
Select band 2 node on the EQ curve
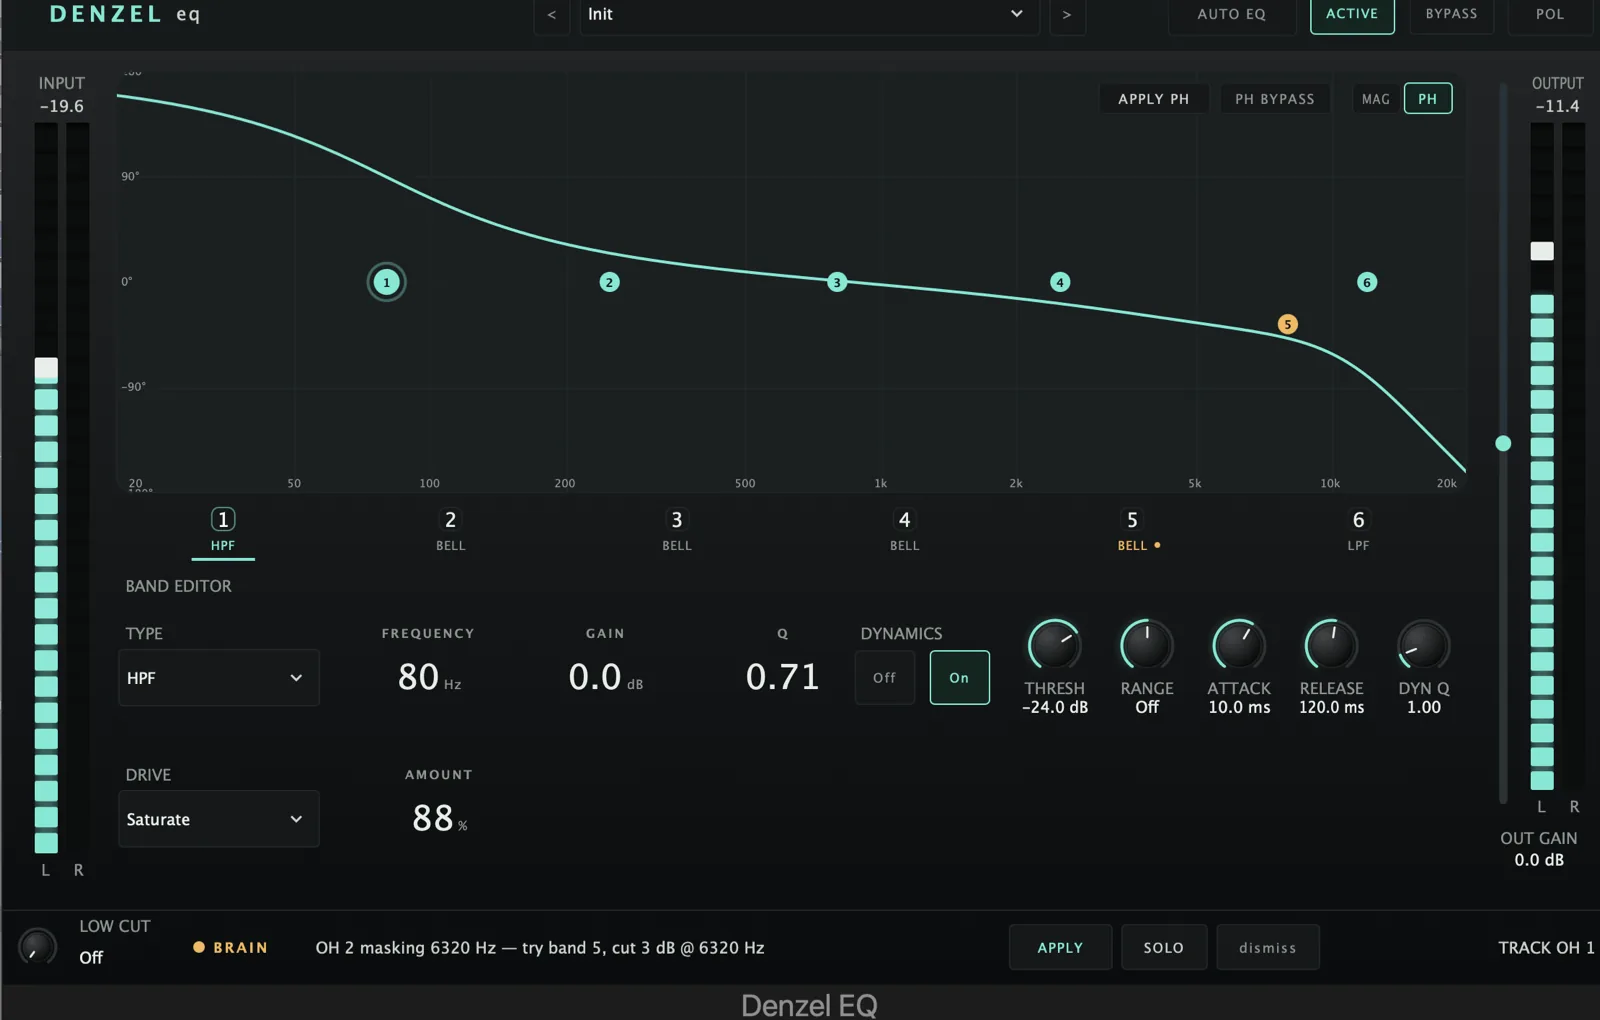point(609,282)
